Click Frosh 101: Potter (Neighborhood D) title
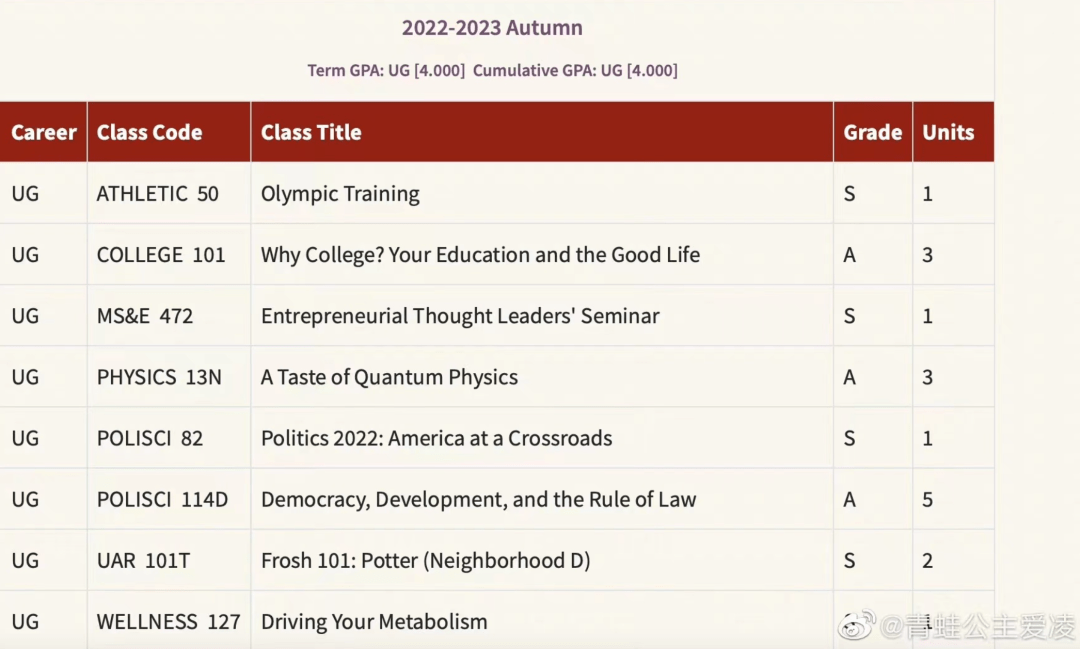 pos(425,560)
